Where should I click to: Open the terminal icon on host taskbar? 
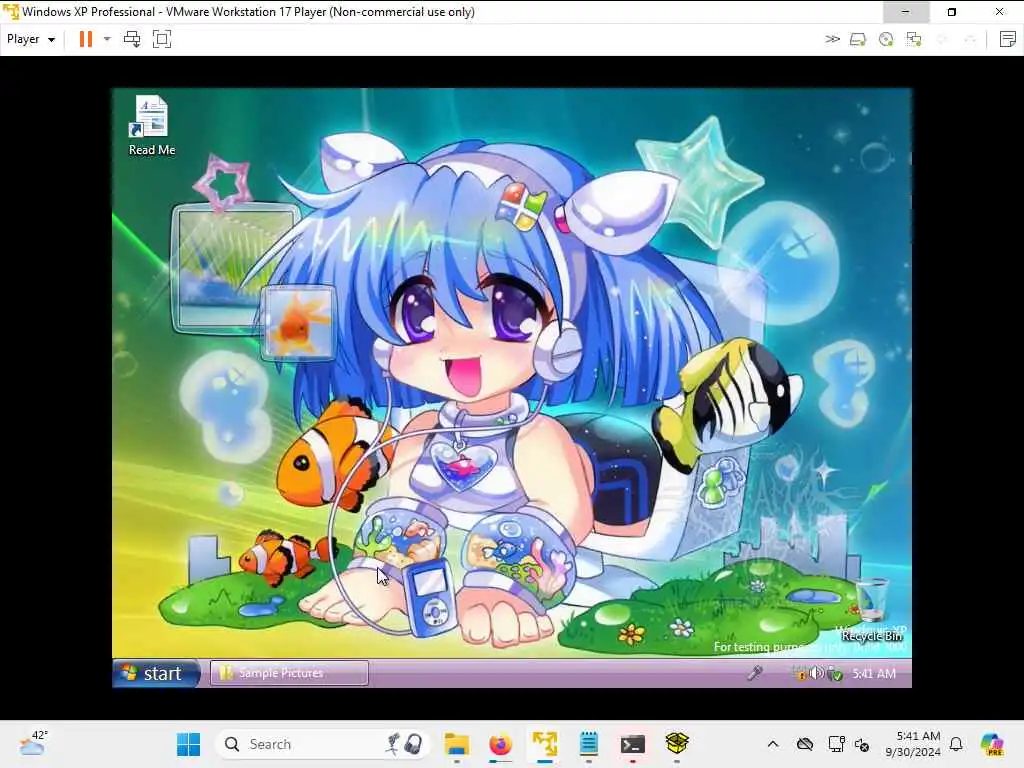(x=632, y=744)
